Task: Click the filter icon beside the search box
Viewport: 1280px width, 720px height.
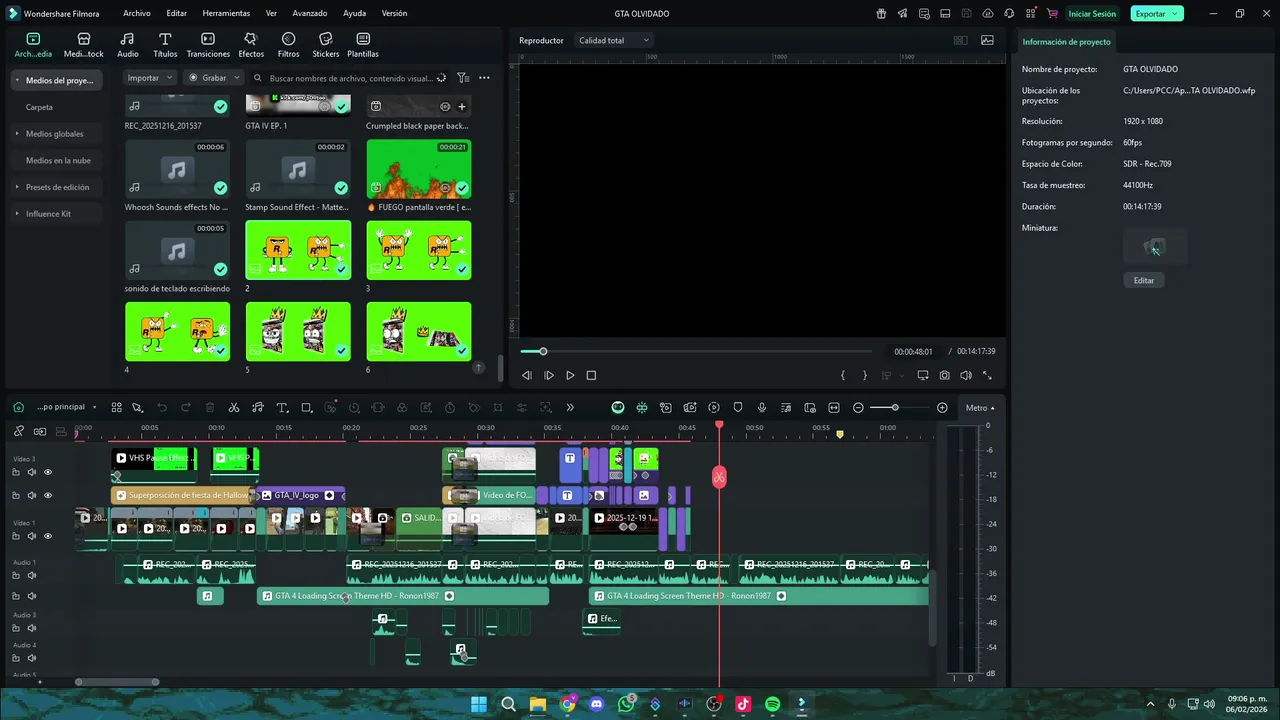Action: (x=463, y=78)
